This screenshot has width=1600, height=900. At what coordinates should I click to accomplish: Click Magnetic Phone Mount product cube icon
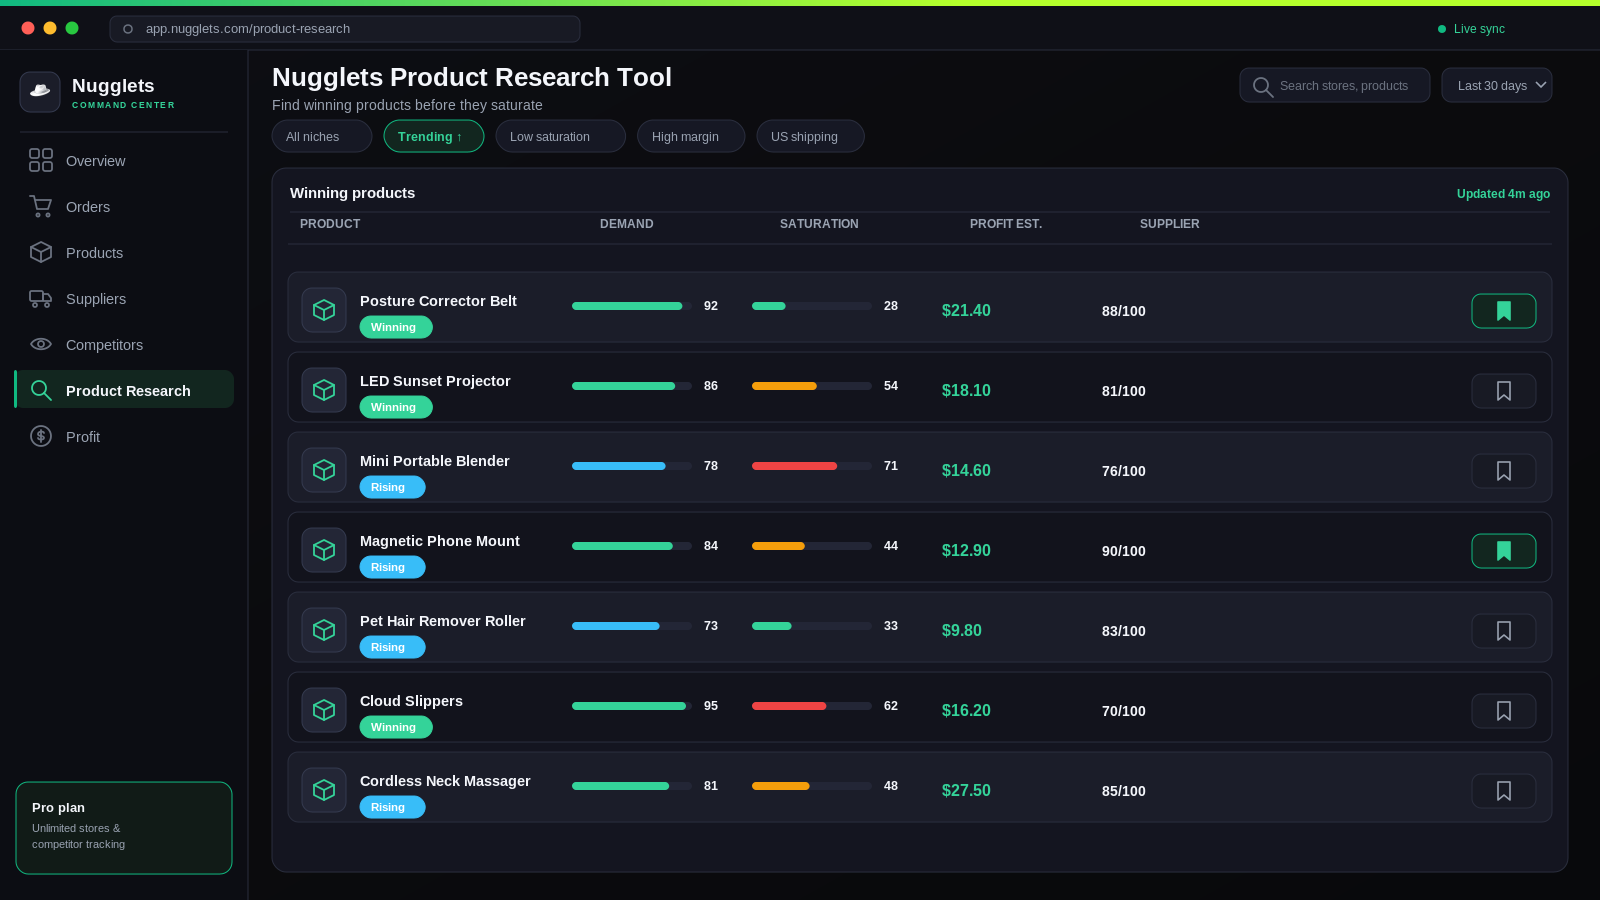pos(324,550)
